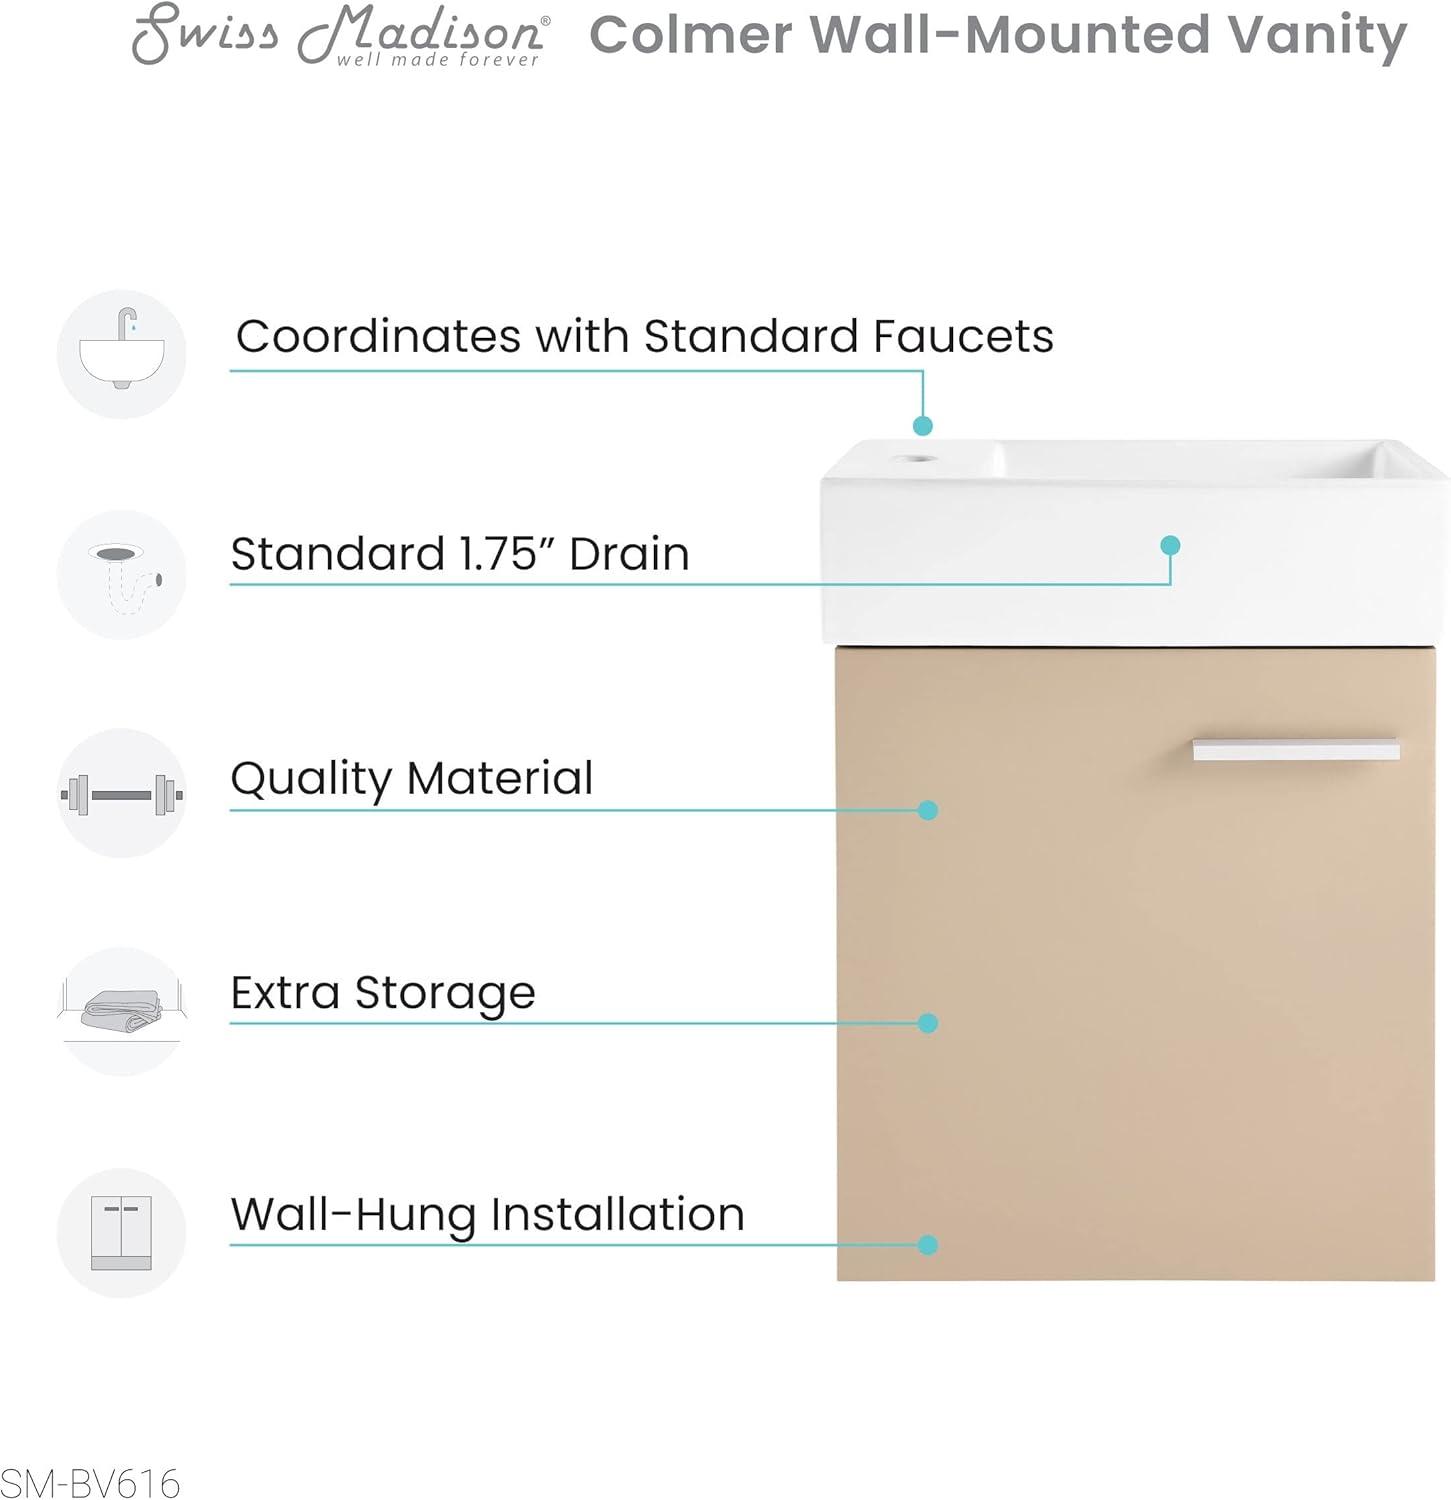Click the Standard 1.75" Drain text
The width and height of the screenshot is (1451, 1500).
coord(460,554)
